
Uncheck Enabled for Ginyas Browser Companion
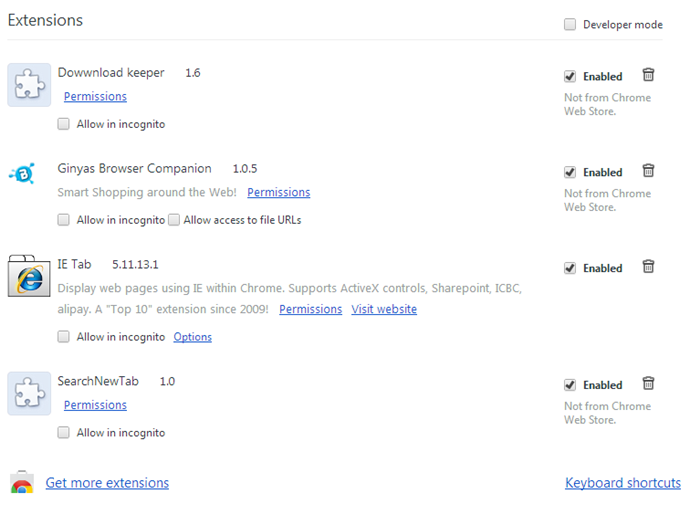[x=570, y=172]
